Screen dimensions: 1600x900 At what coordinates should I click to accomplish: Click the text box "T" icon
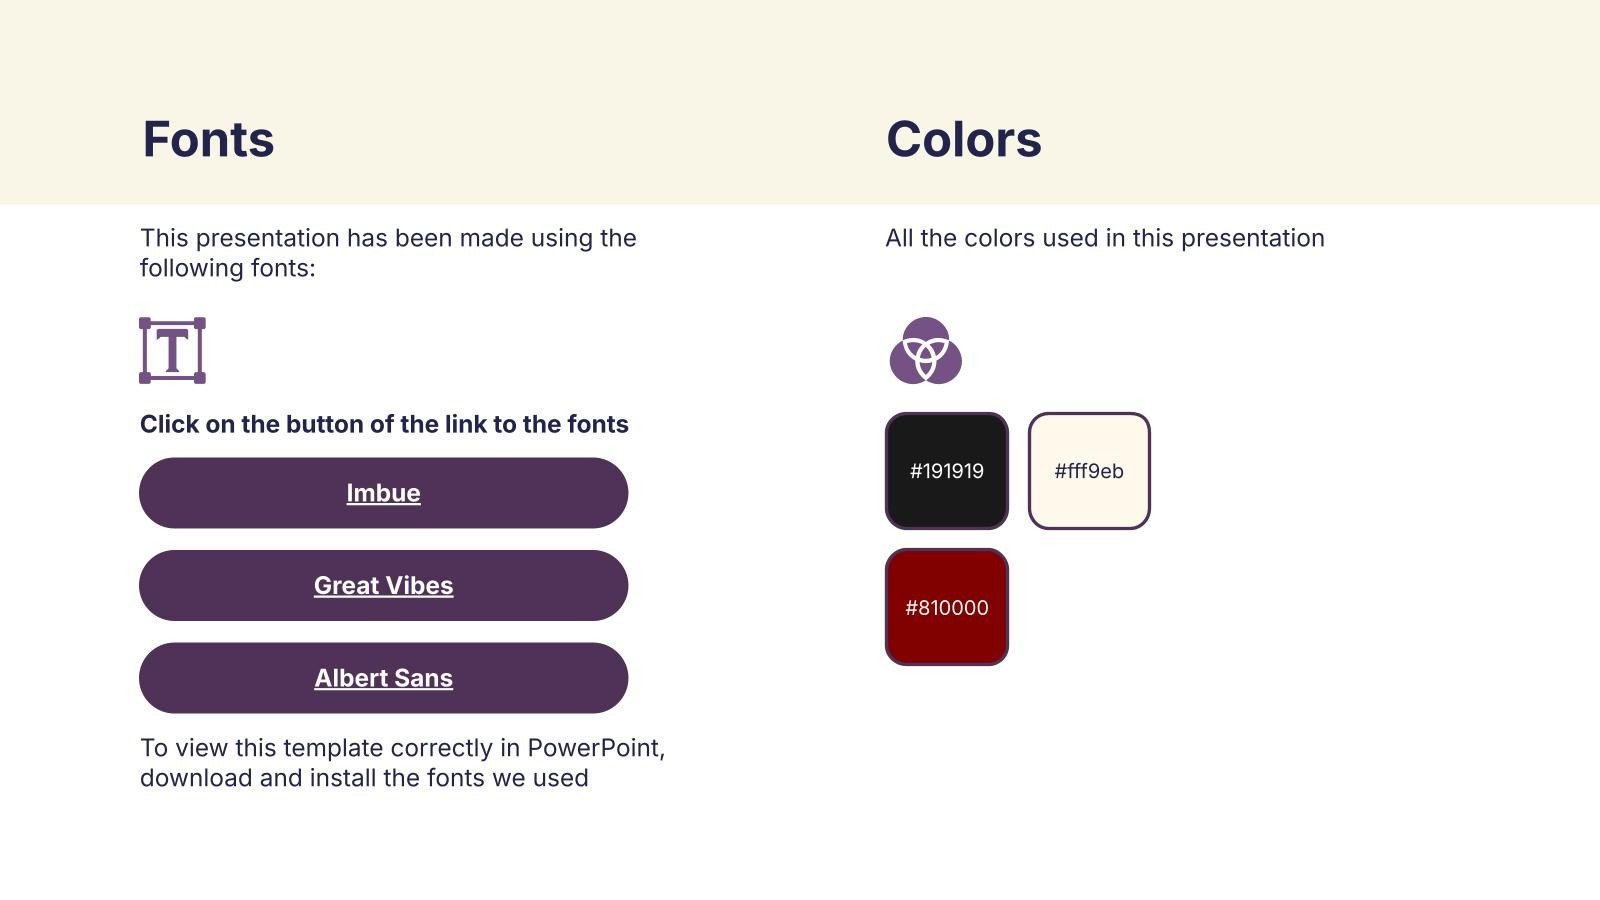click(x=172, y=351)
